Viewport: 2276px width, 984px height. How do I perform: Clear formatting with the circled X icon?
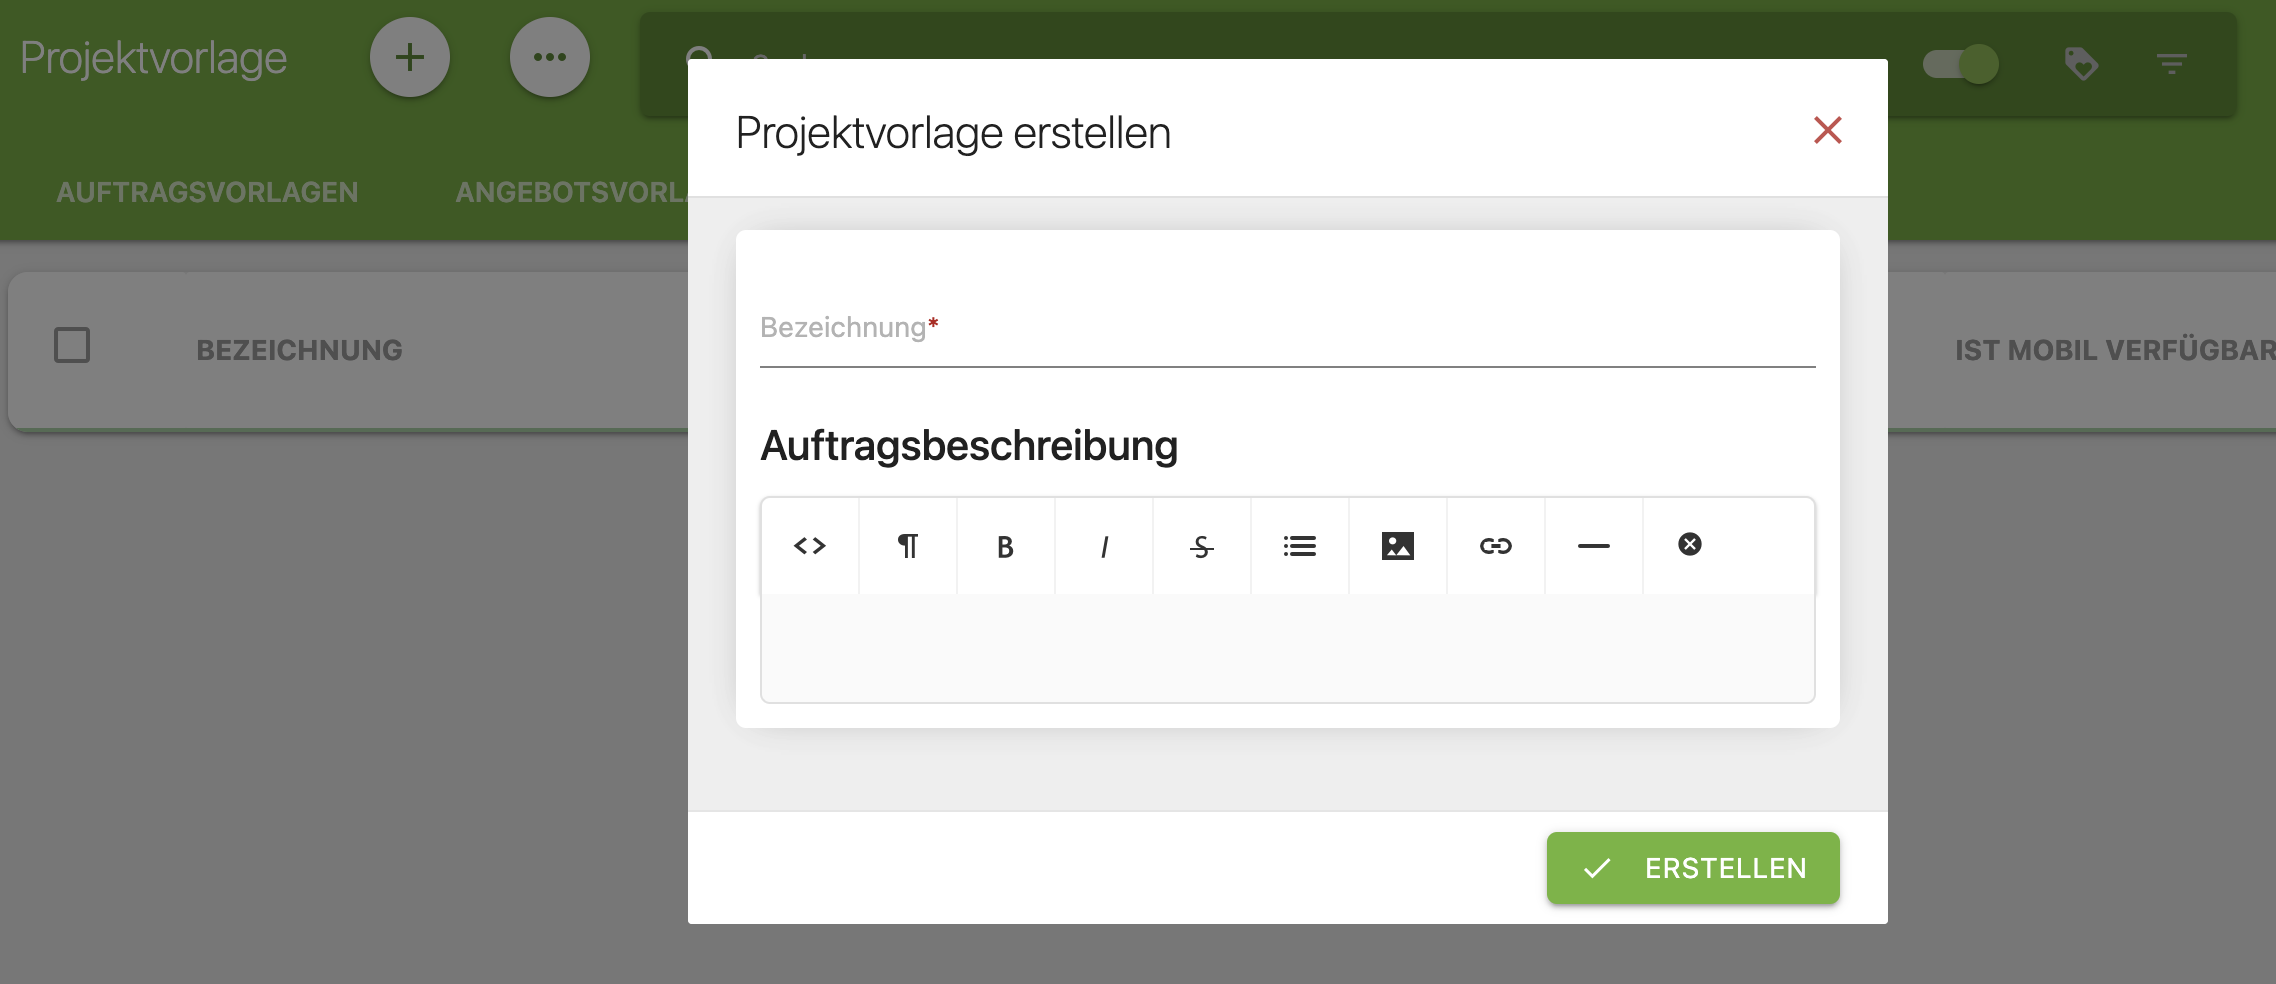(1690, 544)
